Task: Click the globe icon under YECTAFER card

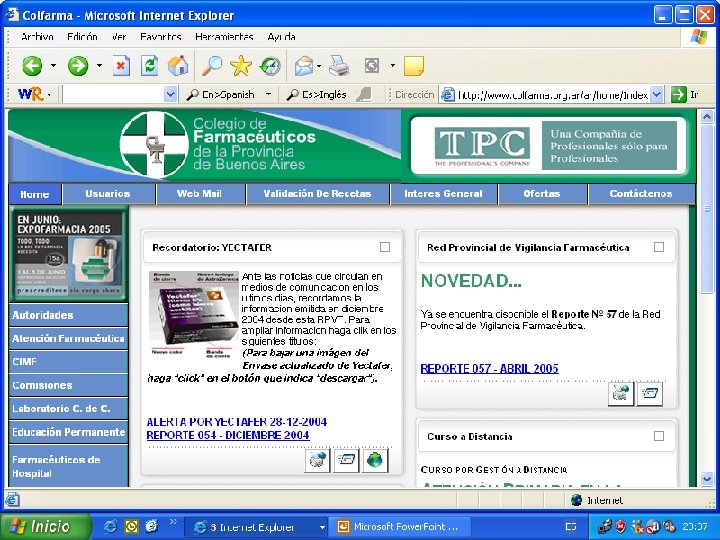Action: (375, 460)
